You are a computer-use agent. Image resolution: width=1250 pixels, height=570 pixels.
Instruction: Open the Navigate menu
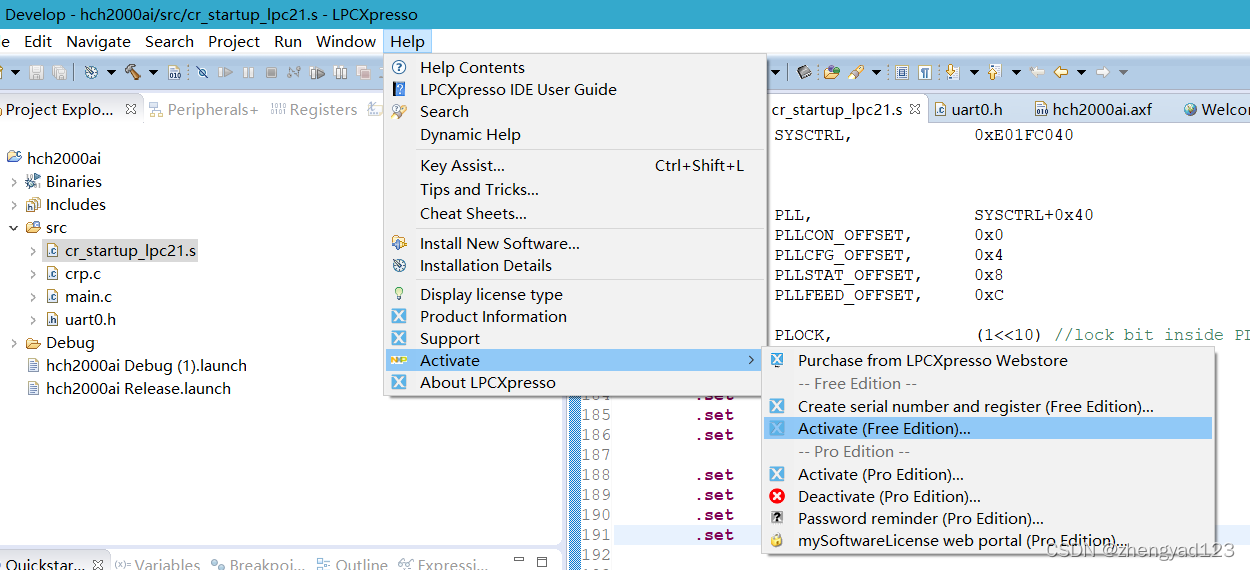coord(98,42)
